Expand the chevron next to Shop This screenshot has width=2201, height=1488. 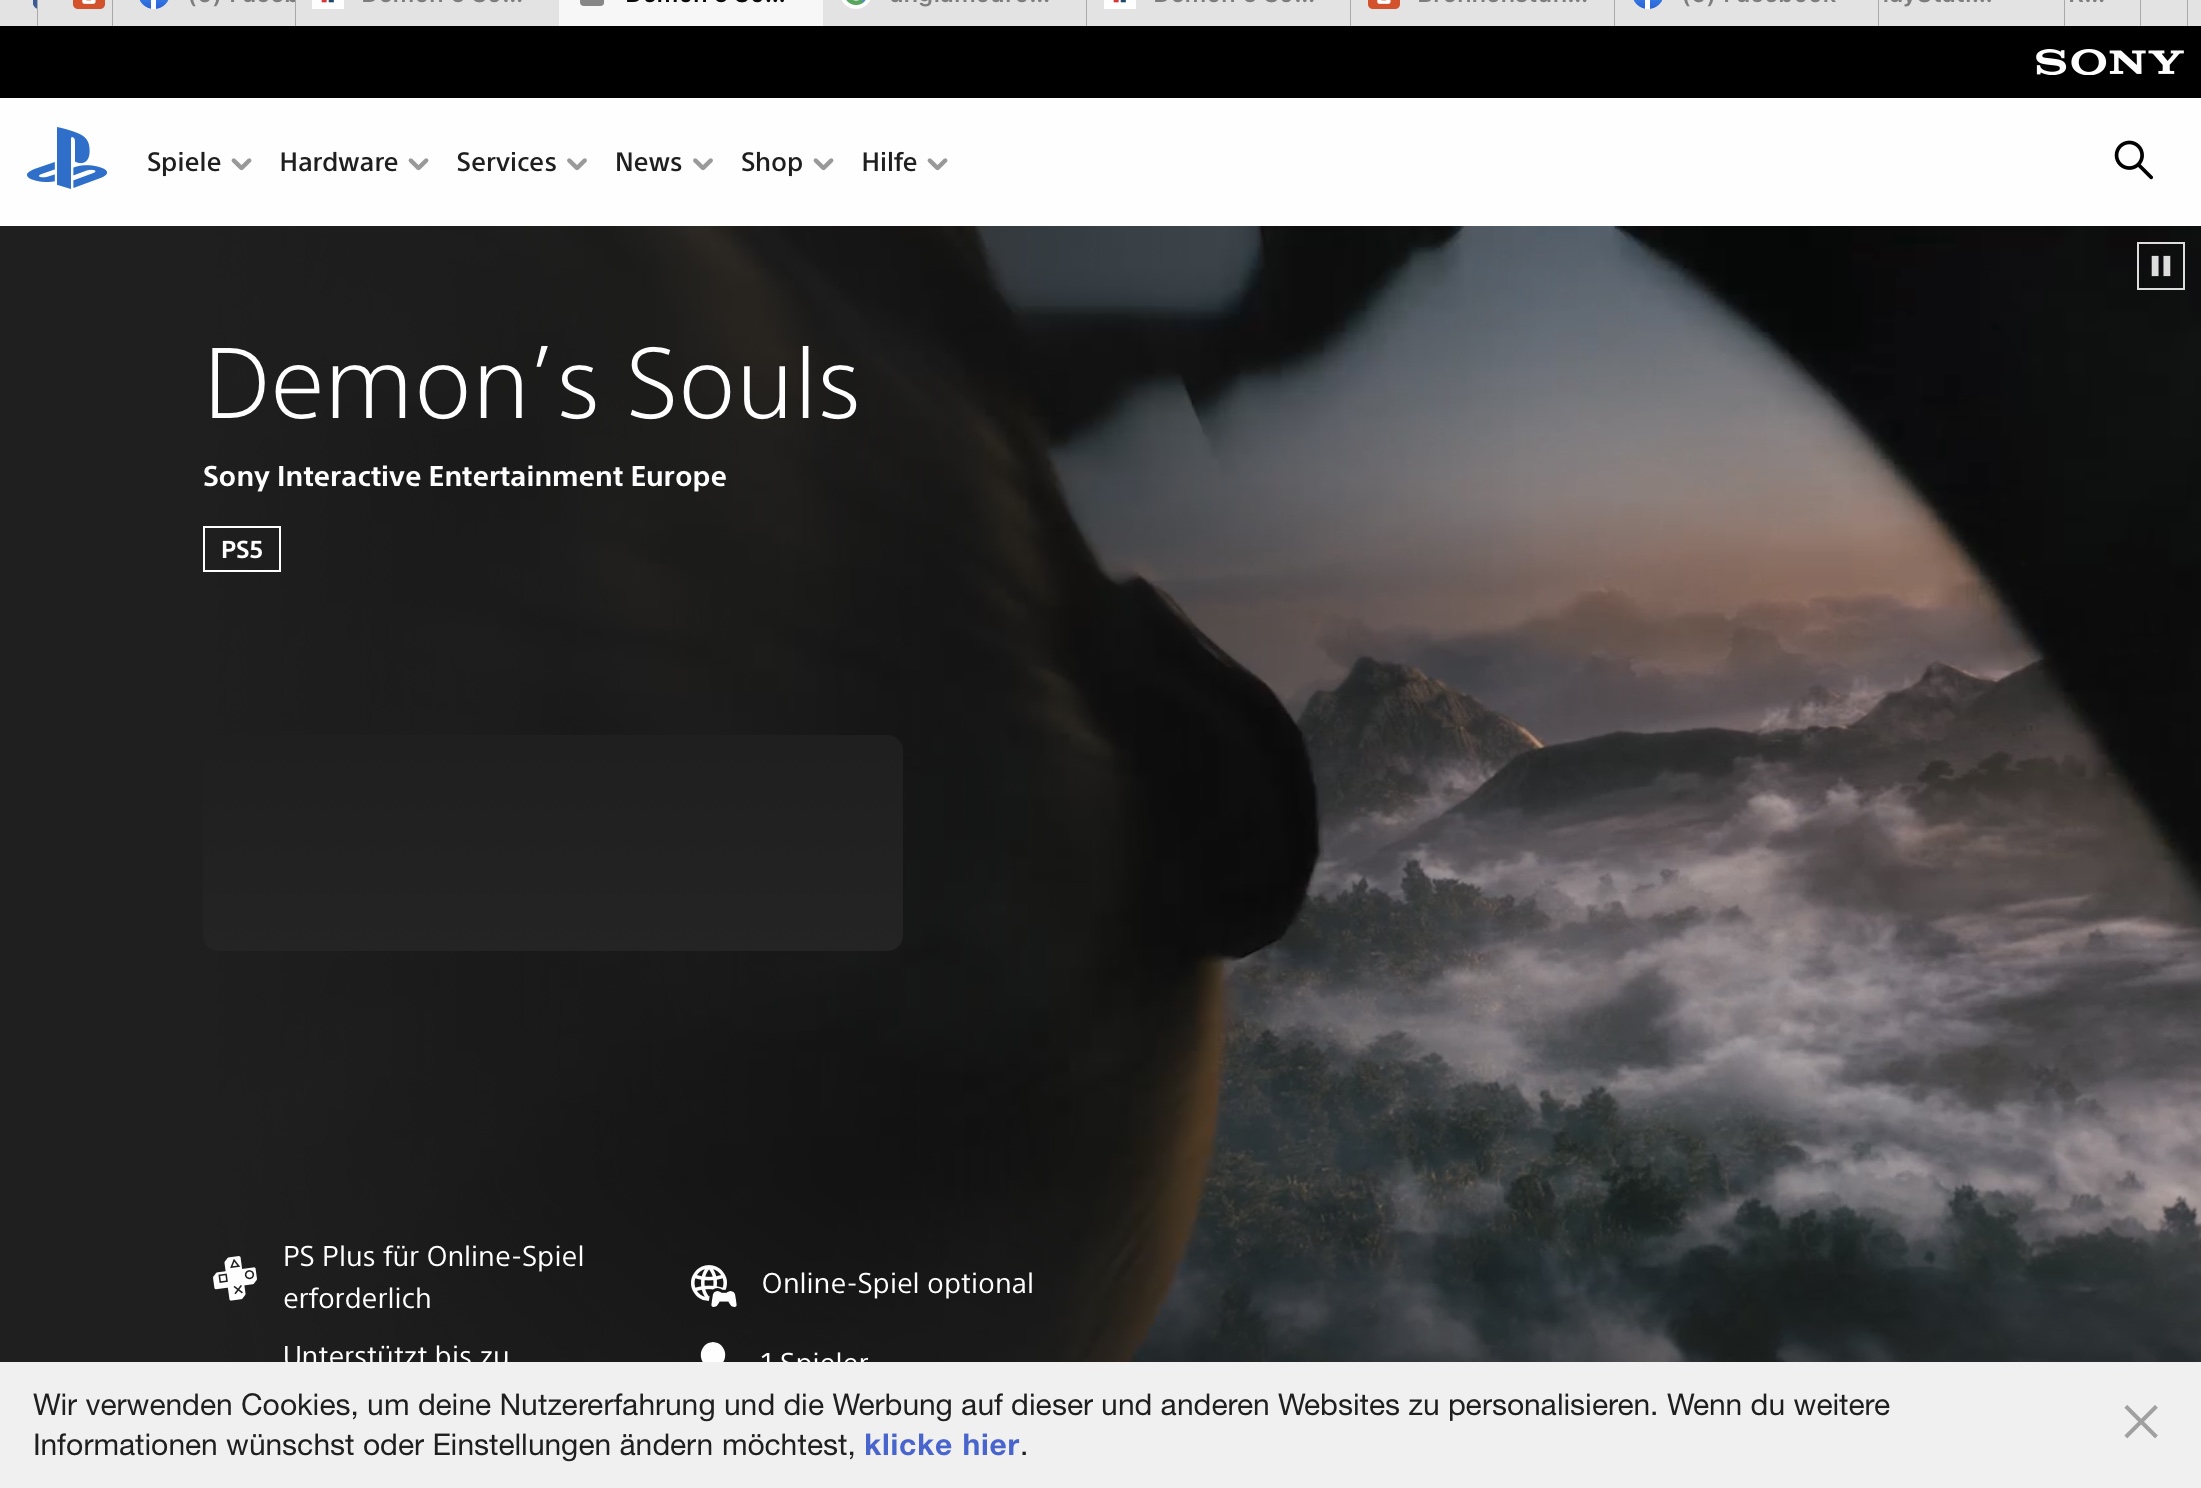[x=824, y=164]
